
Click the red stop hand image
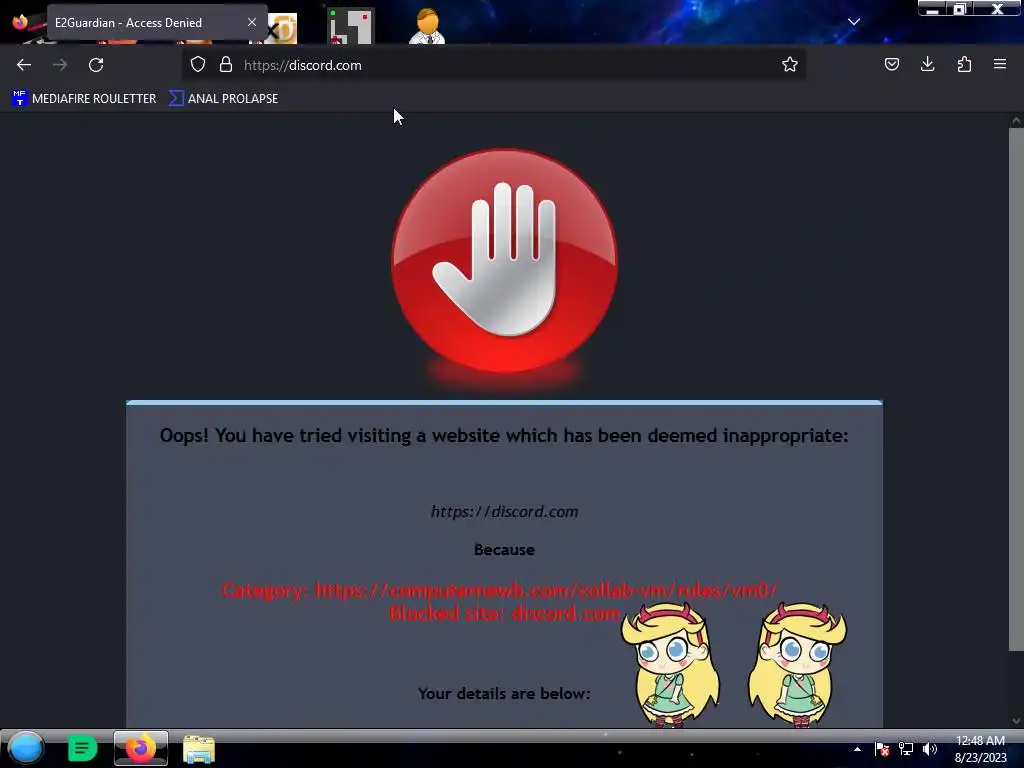click(504, 261)
